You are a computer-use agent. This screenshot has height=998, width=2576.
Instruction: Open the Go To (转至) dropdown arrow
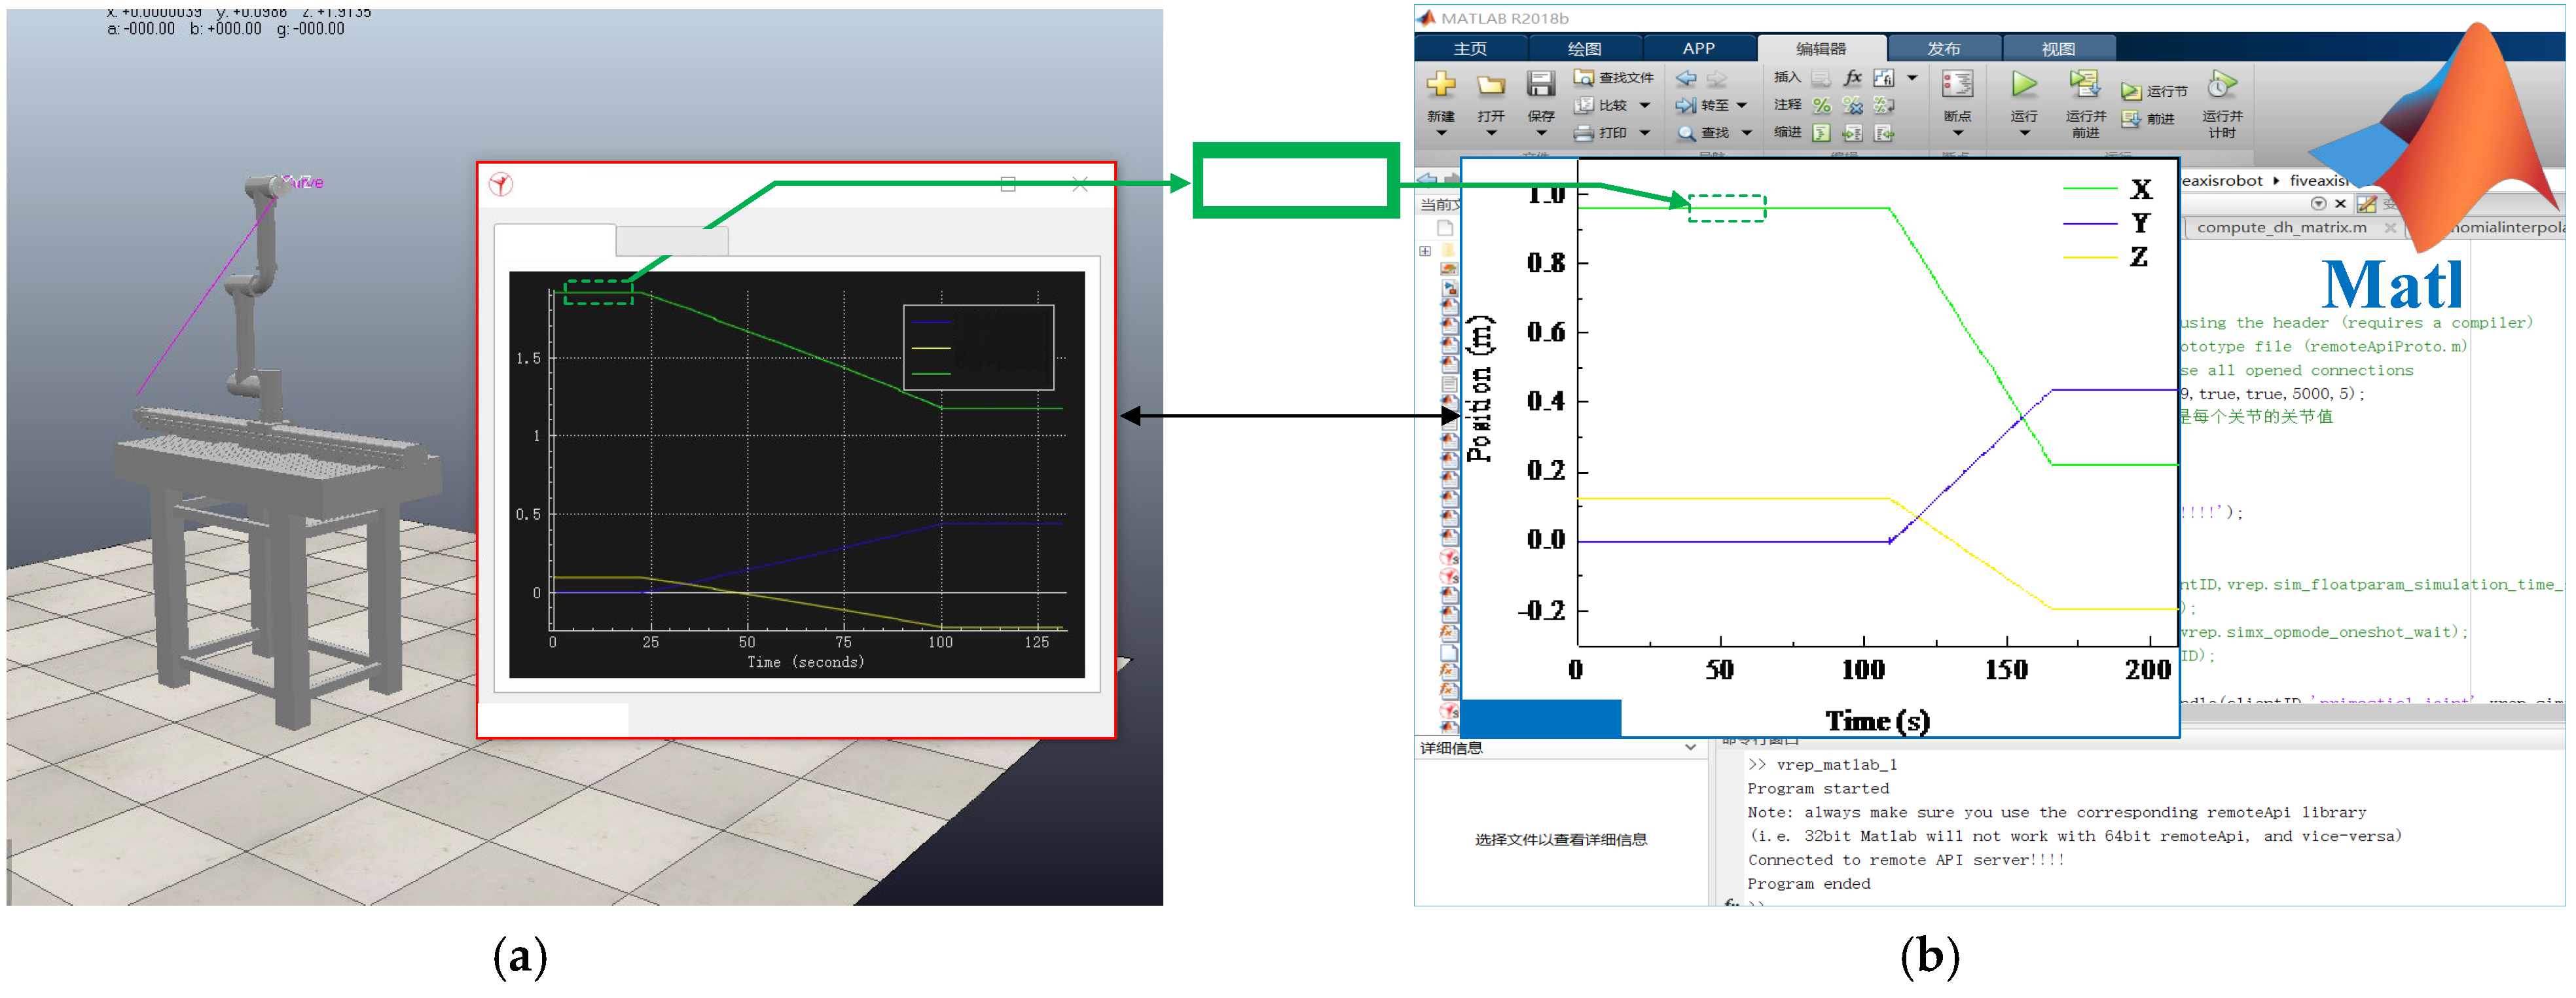[x=1741, y=105]
